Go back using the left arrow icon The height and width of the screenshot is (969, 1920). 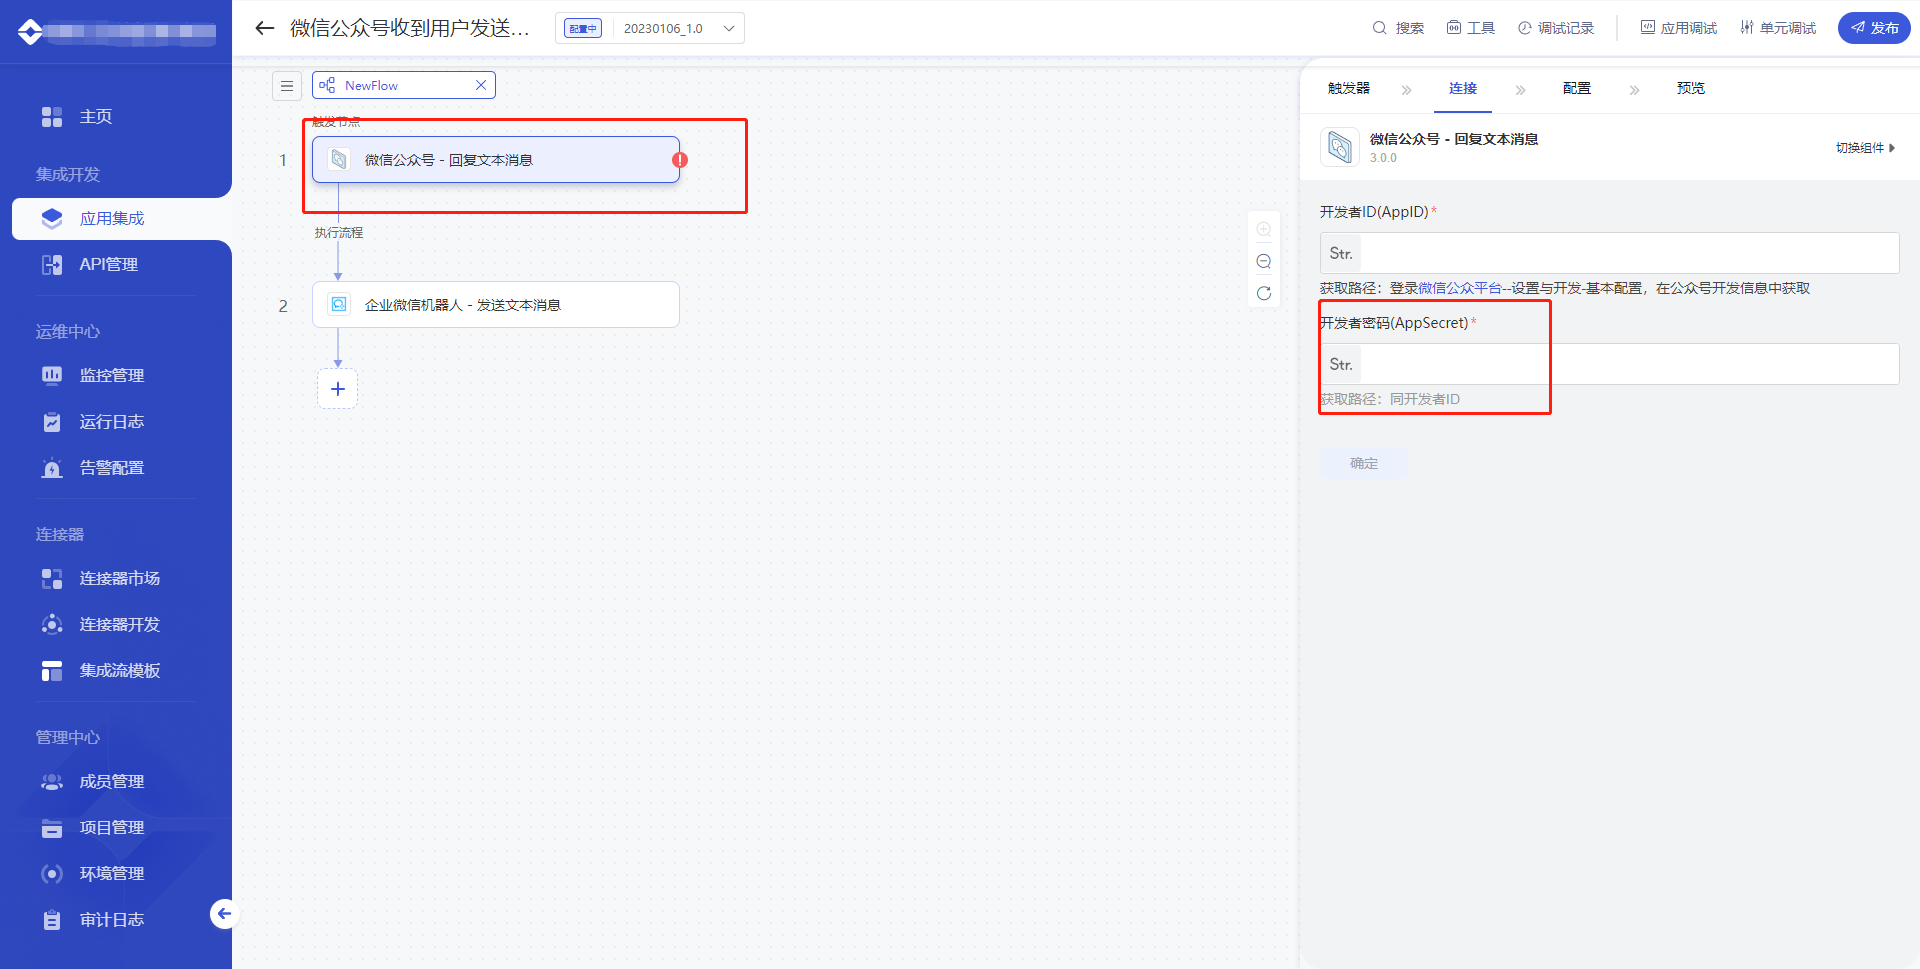pos(264,28)
